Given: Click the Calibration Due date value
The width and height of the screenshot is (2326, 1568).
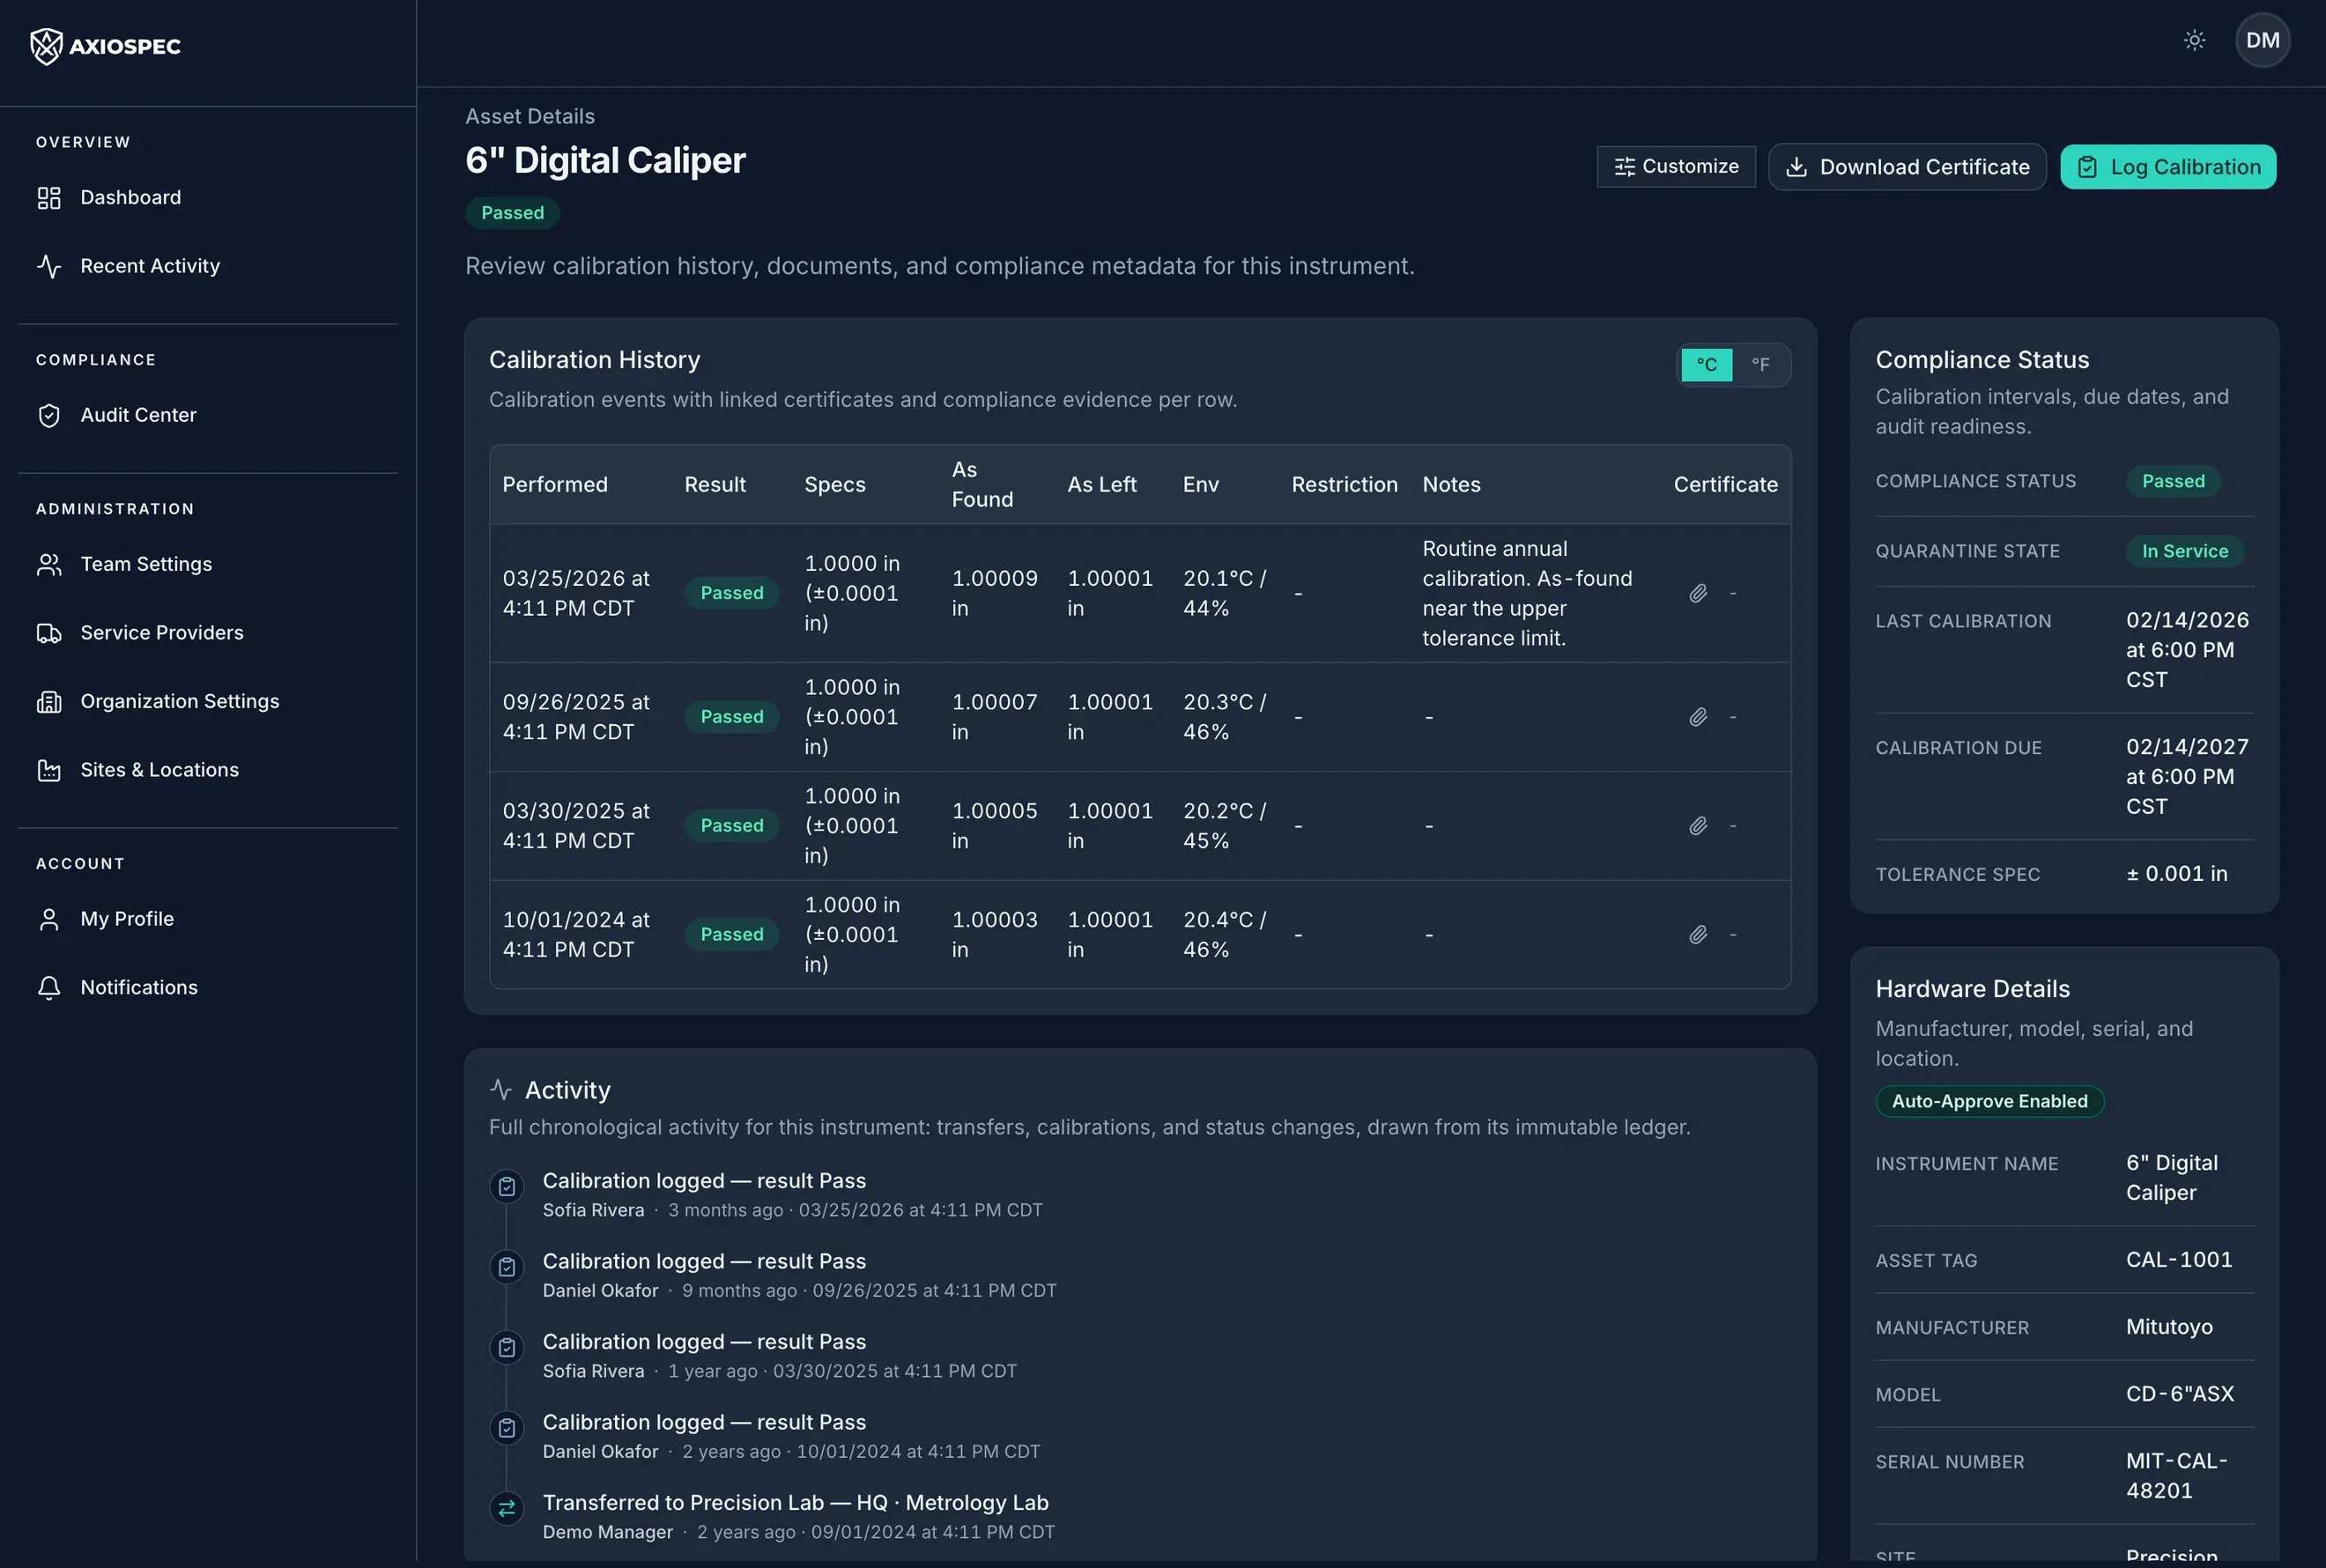Looking at the screenshot, I should click(2186, 777).
